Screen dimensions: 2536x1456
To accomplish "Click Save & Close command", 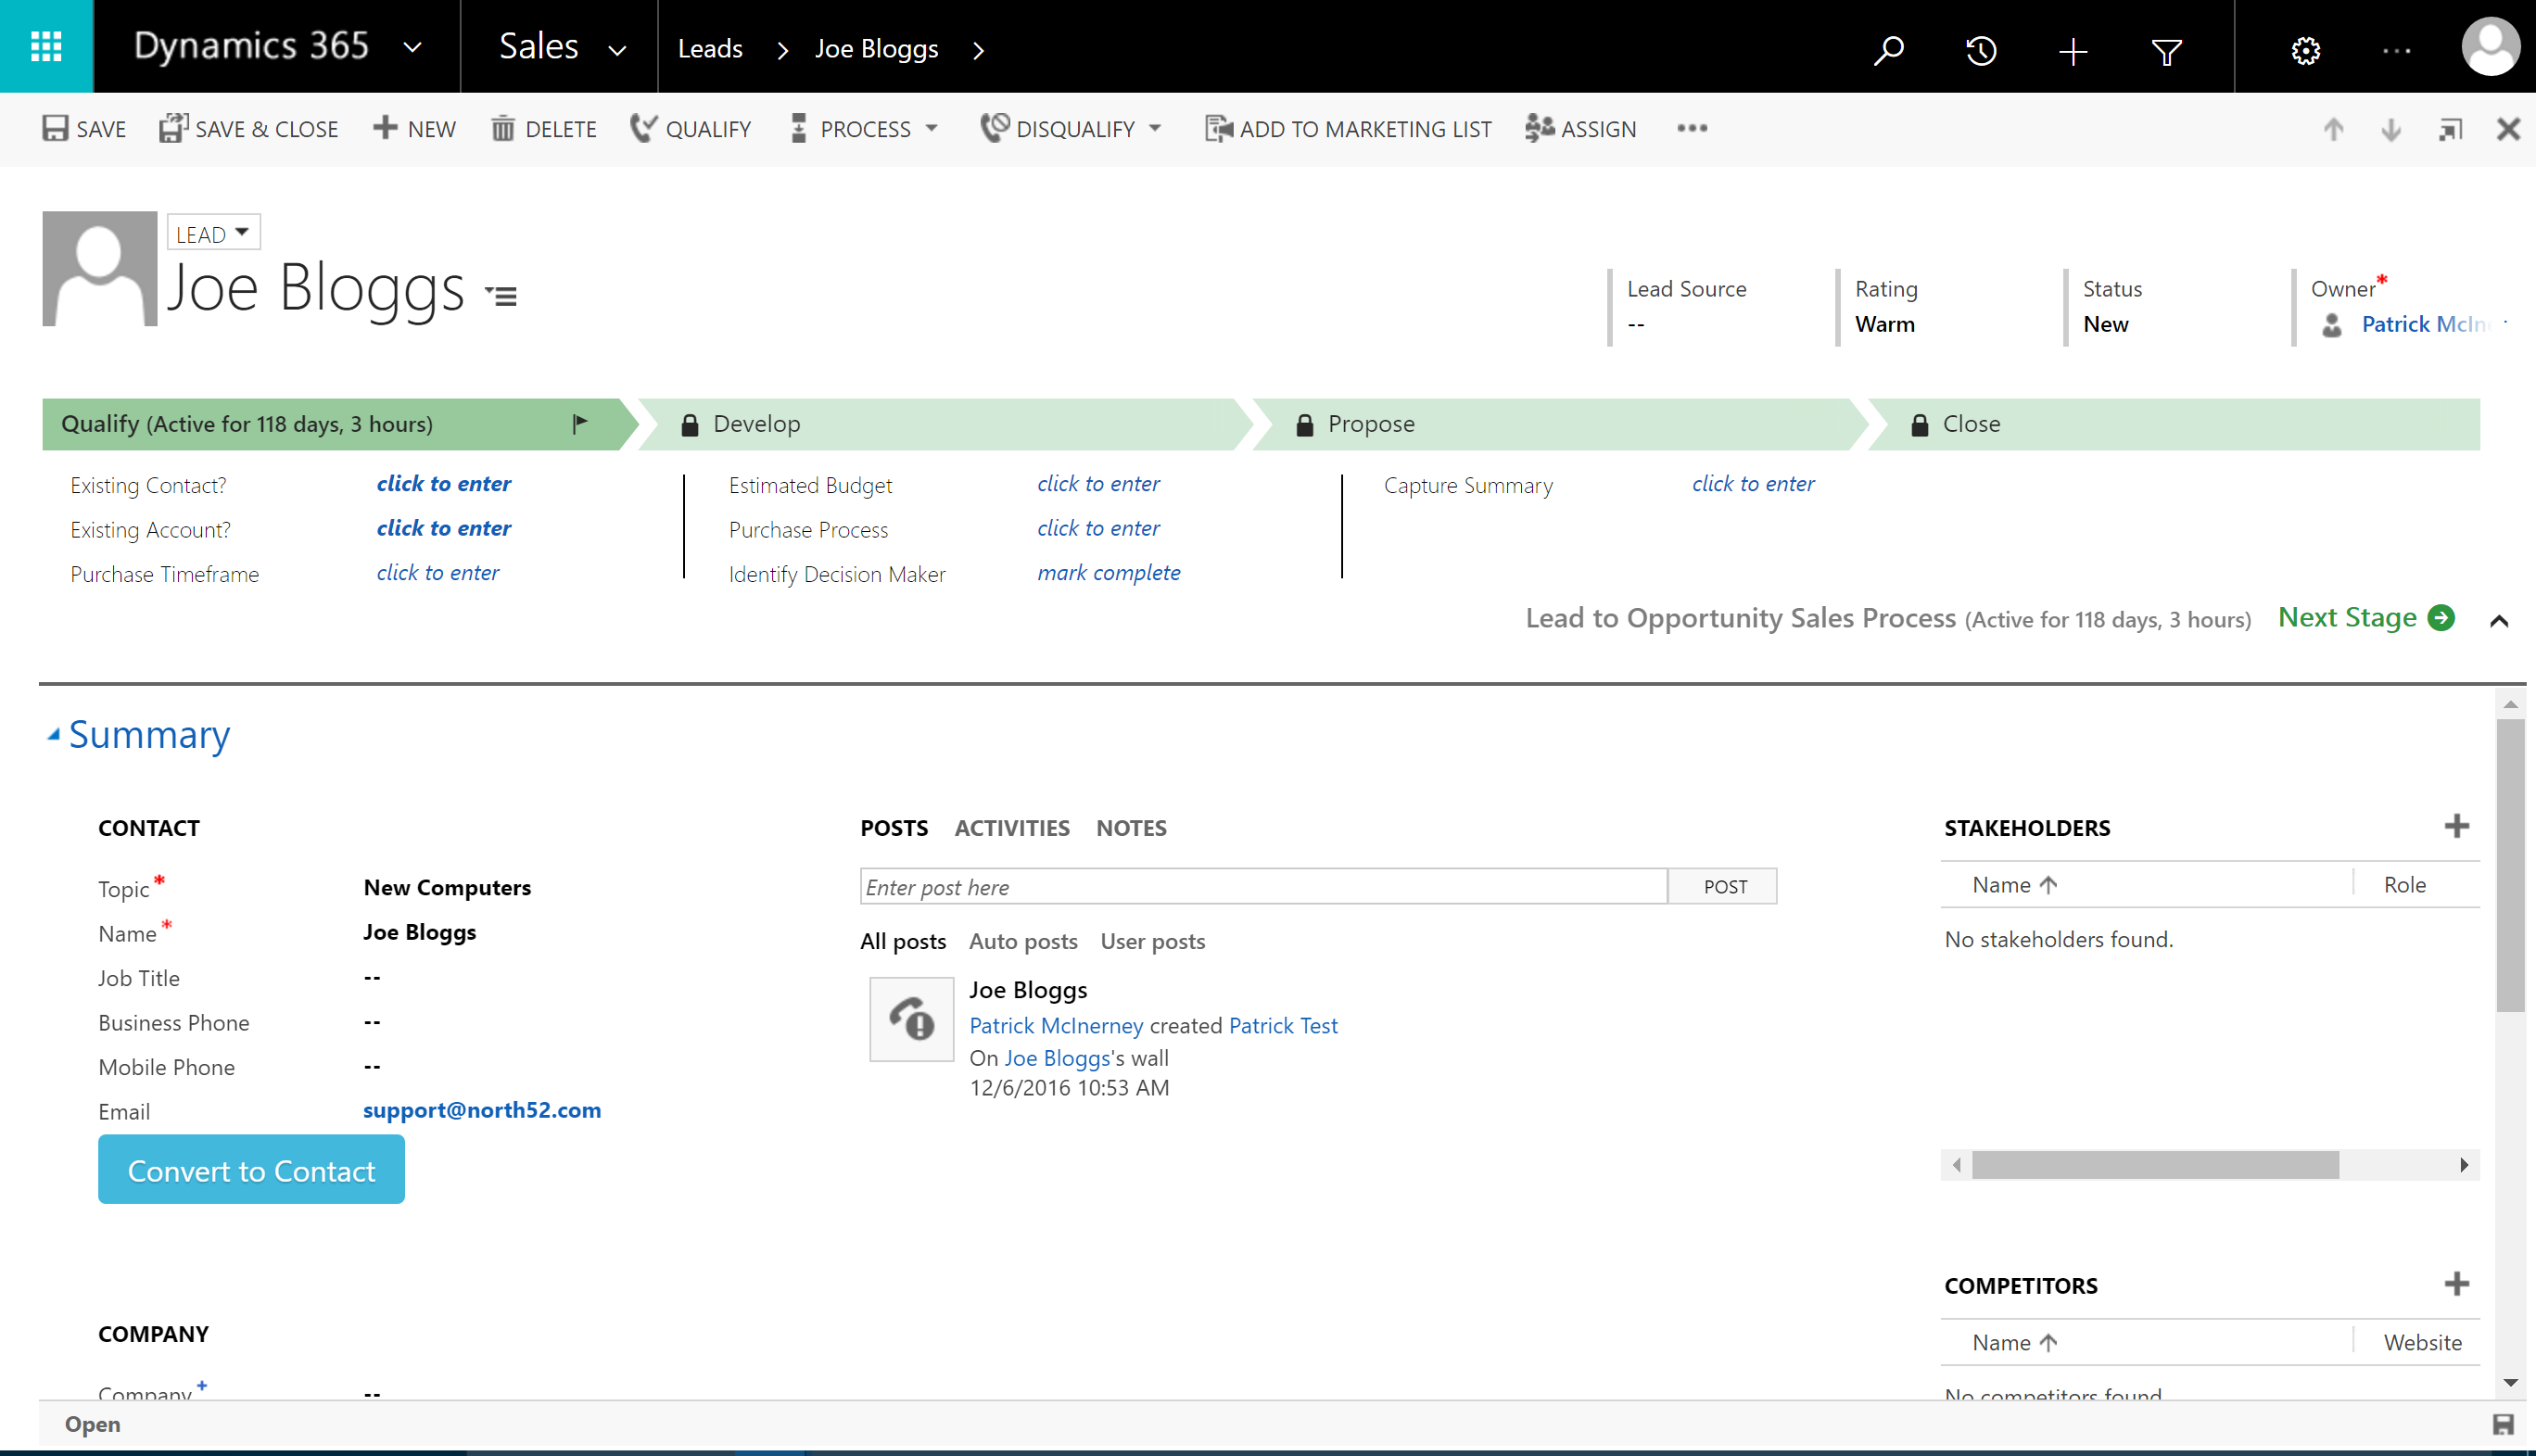I will [248, 129].
